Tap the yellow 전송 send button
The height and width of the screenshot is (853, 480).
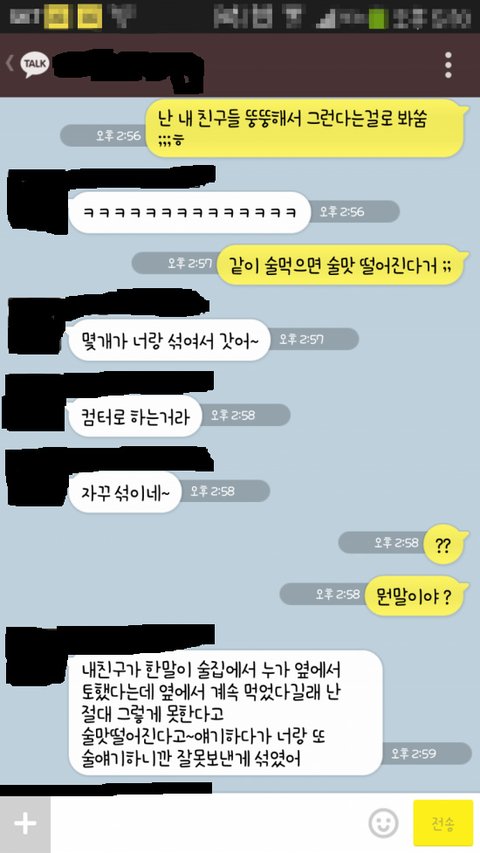tap(443, 824)
